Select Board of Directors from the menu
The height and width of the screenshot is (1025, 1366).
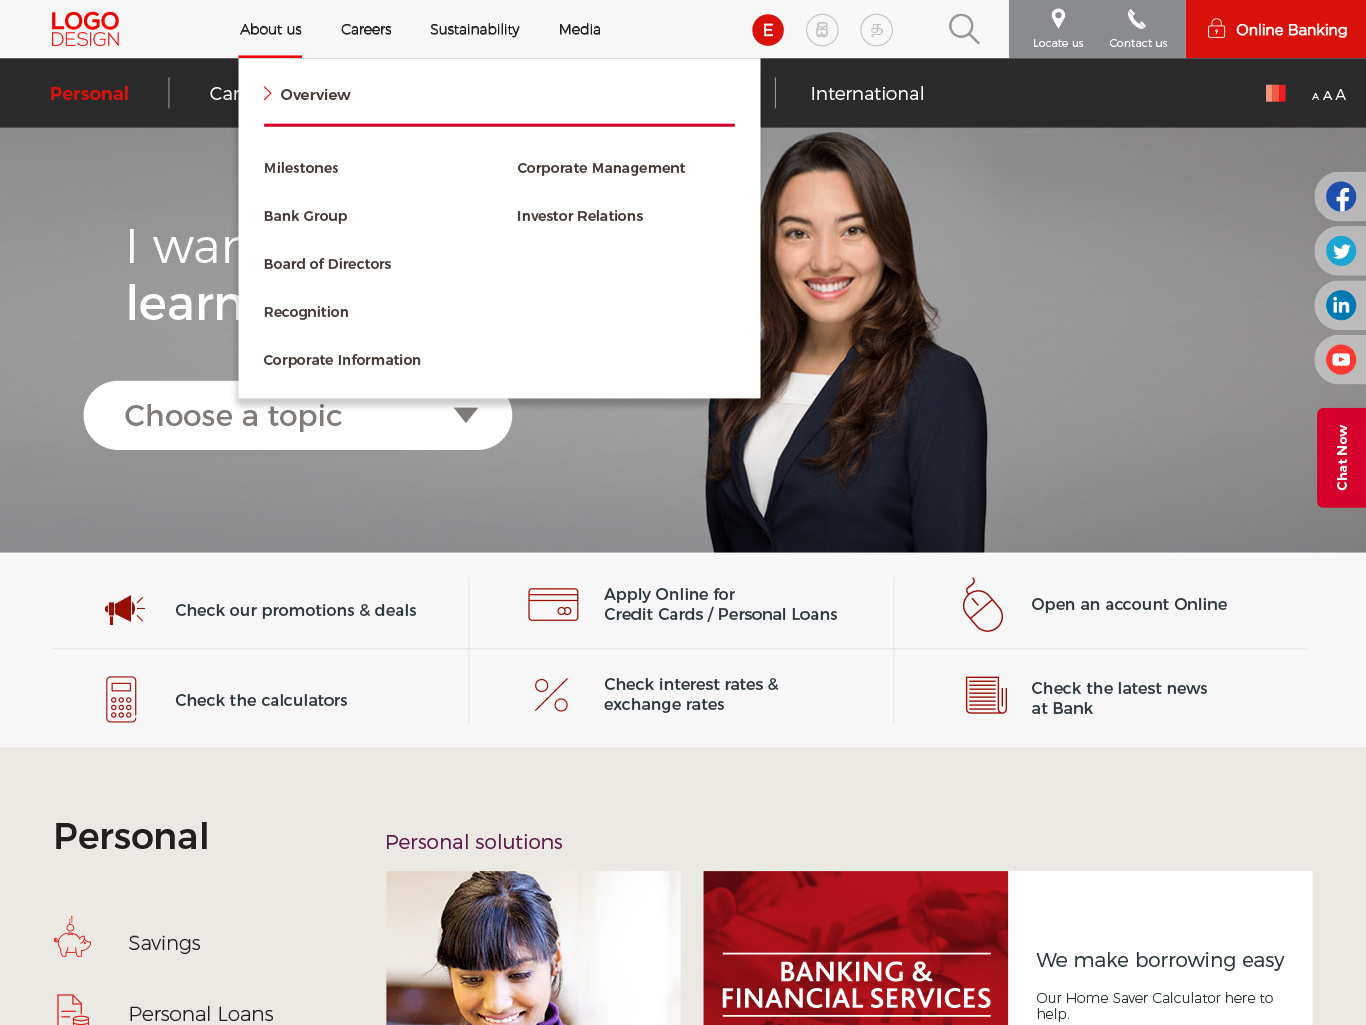pyautogui.click(x=327, y=263)
